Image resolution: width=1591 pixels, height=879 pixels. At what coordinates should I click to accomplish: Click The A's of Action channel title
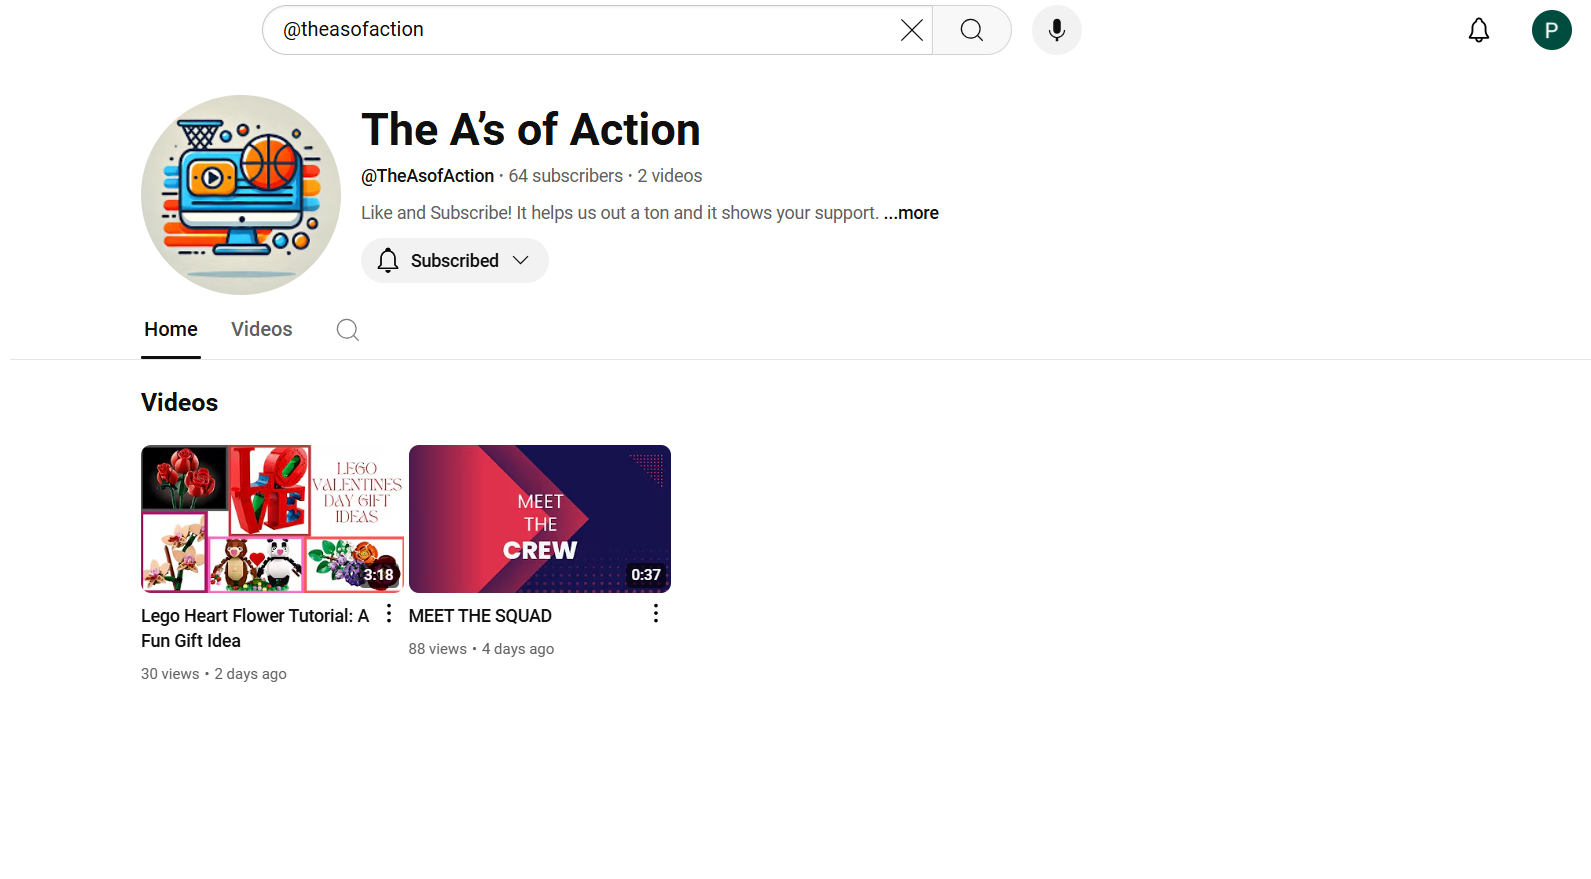point(531,130)
